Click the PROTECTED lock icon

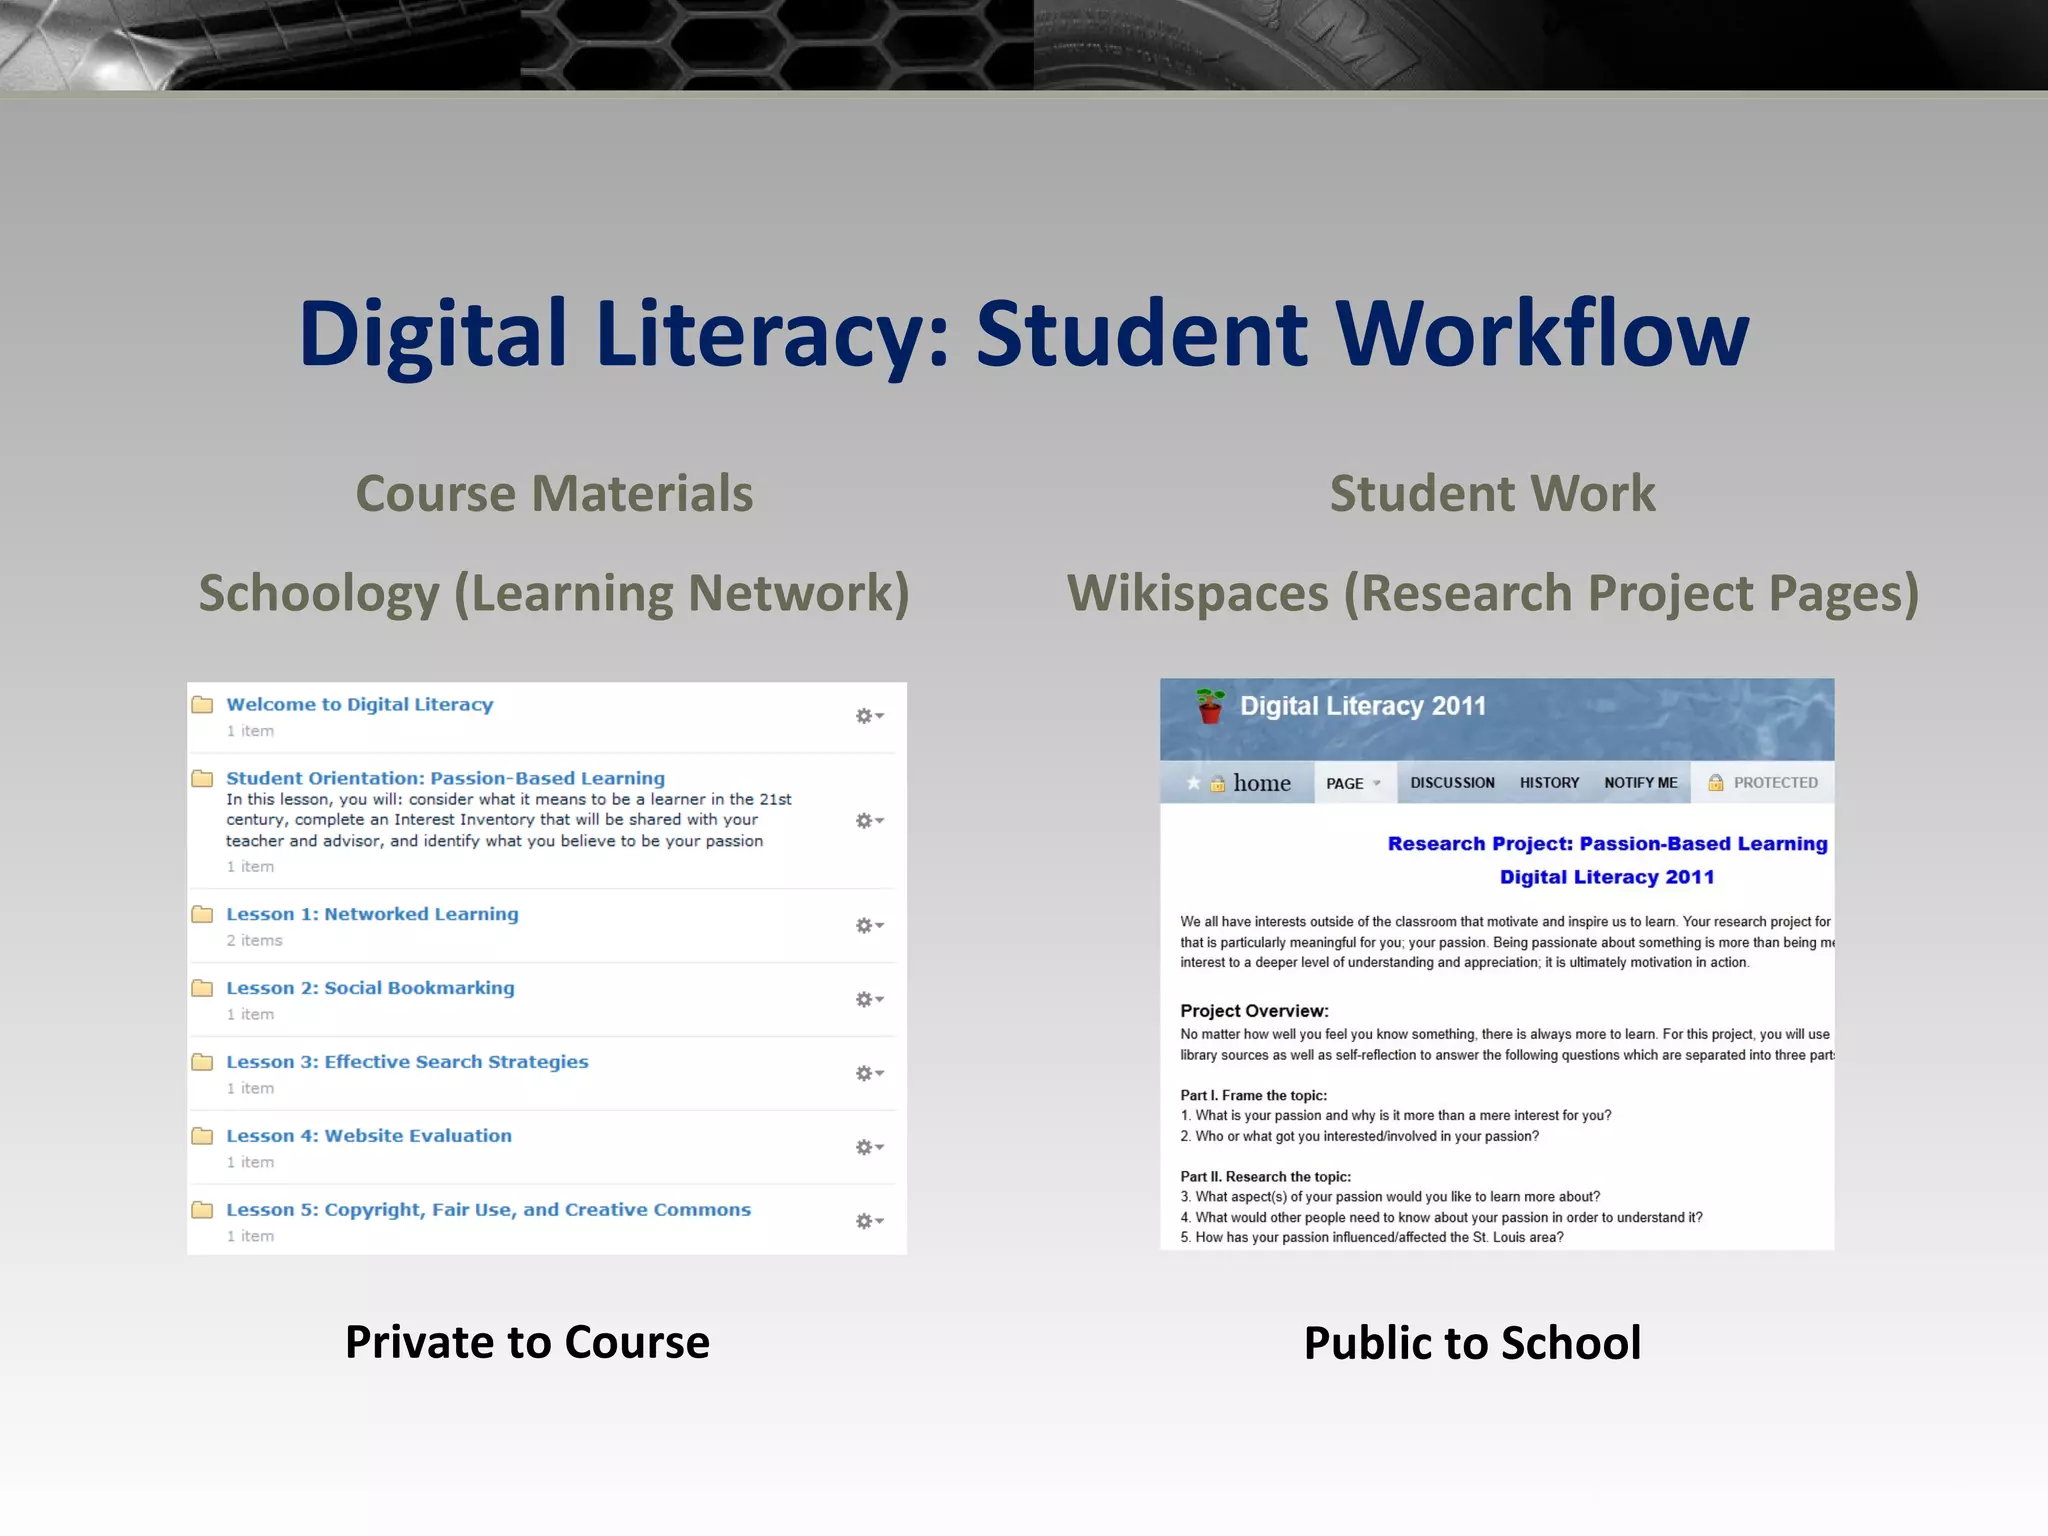(1715, 783)
